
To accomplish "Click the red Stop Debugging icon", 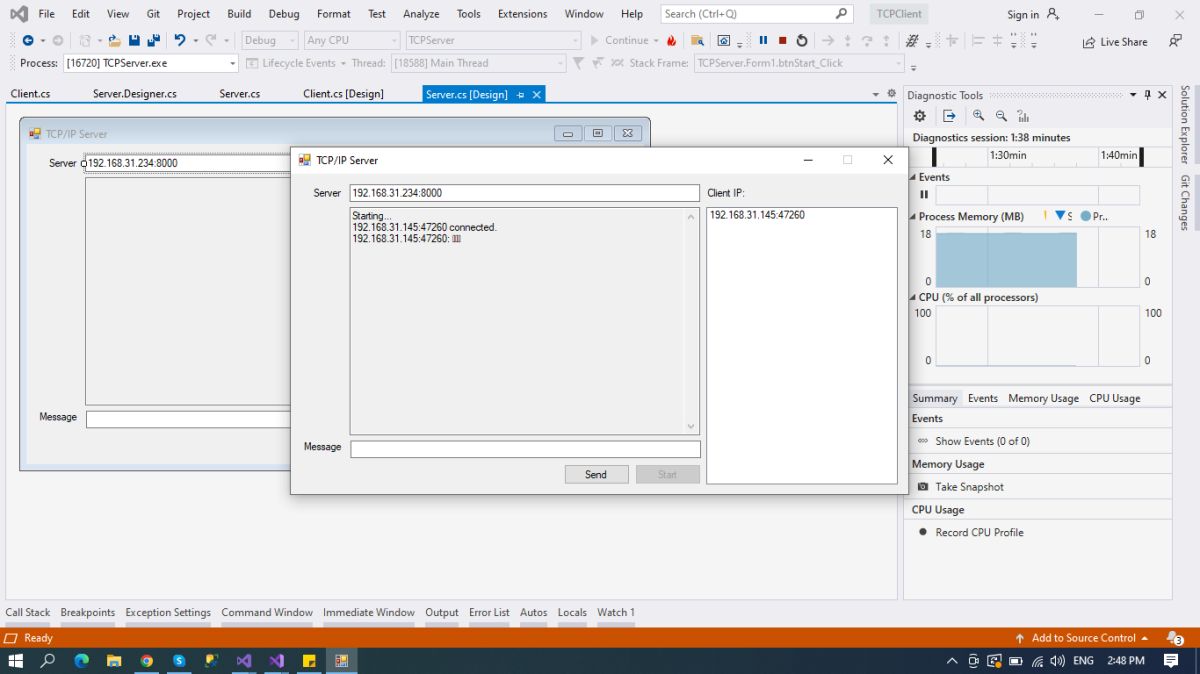I will point(782,41).
